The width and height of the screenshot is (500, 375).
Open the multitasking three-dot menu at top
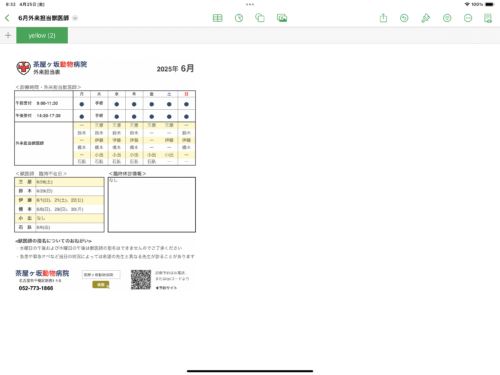point(250,4)
